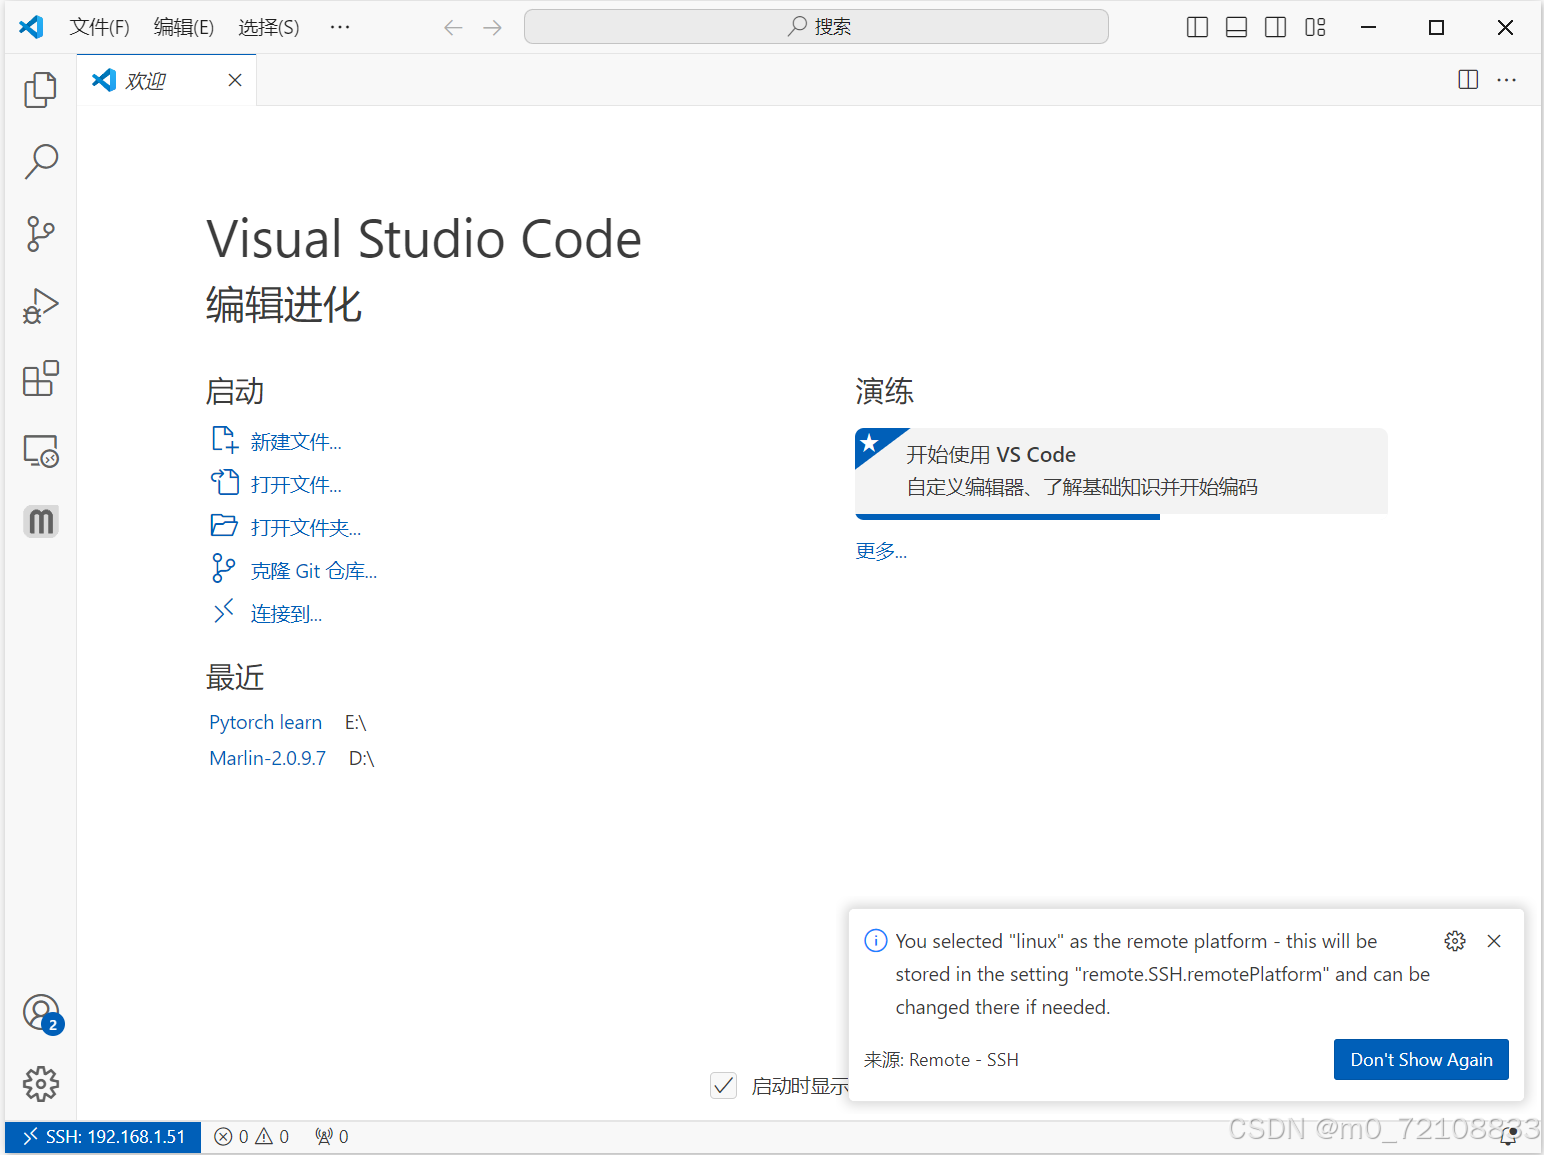Open the Run and Debug view
The width and height of the screenshot is (1544, 1155).
coord(40,306)
